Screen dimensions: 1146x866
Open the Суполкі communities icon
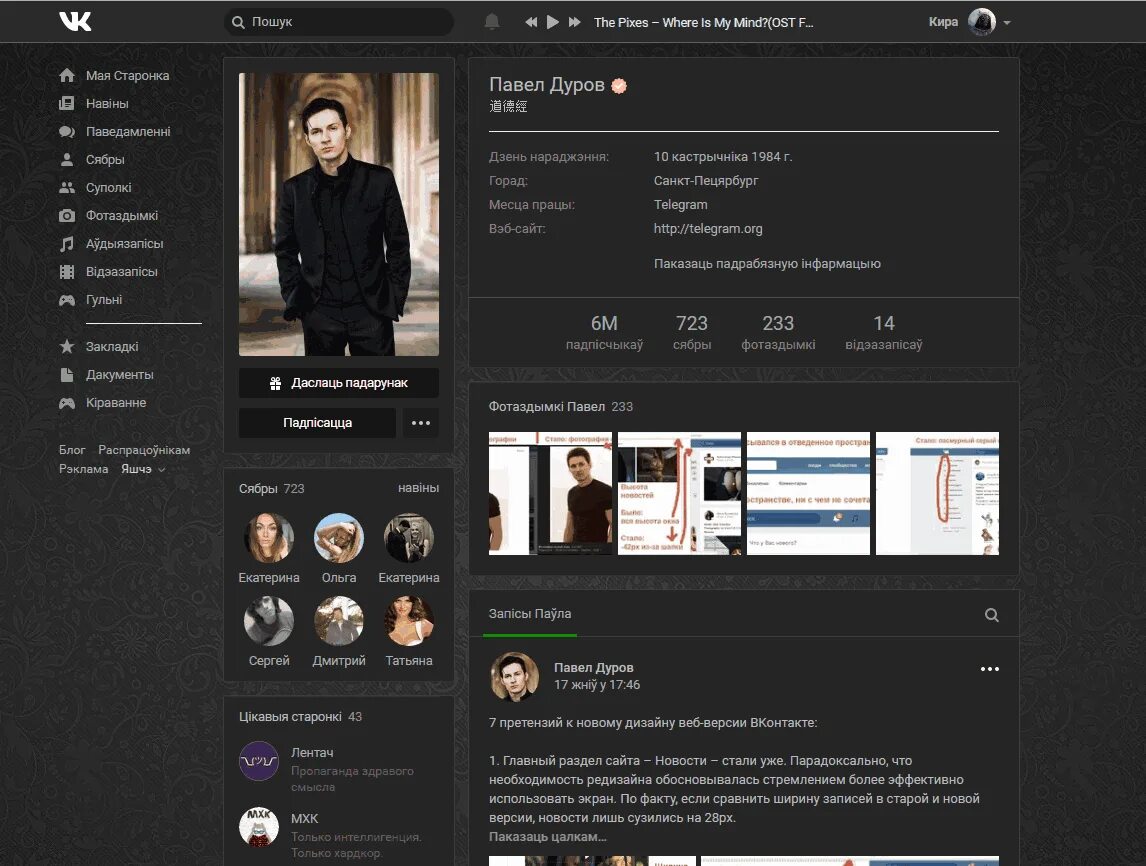click(x=67, y=187)
